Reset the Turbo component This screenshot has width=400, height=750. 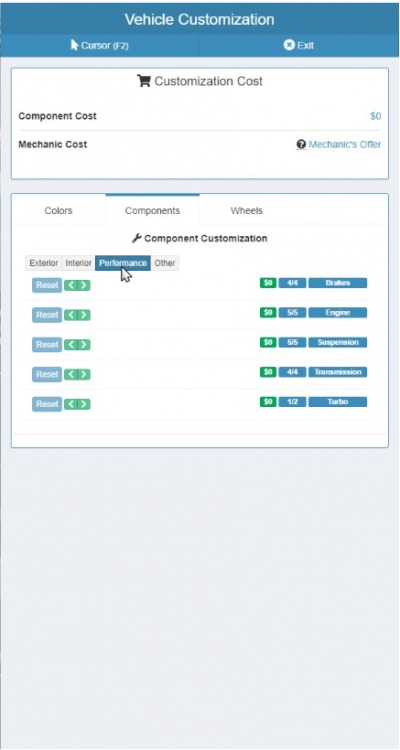pyautogui.click(x=47, y=404)
